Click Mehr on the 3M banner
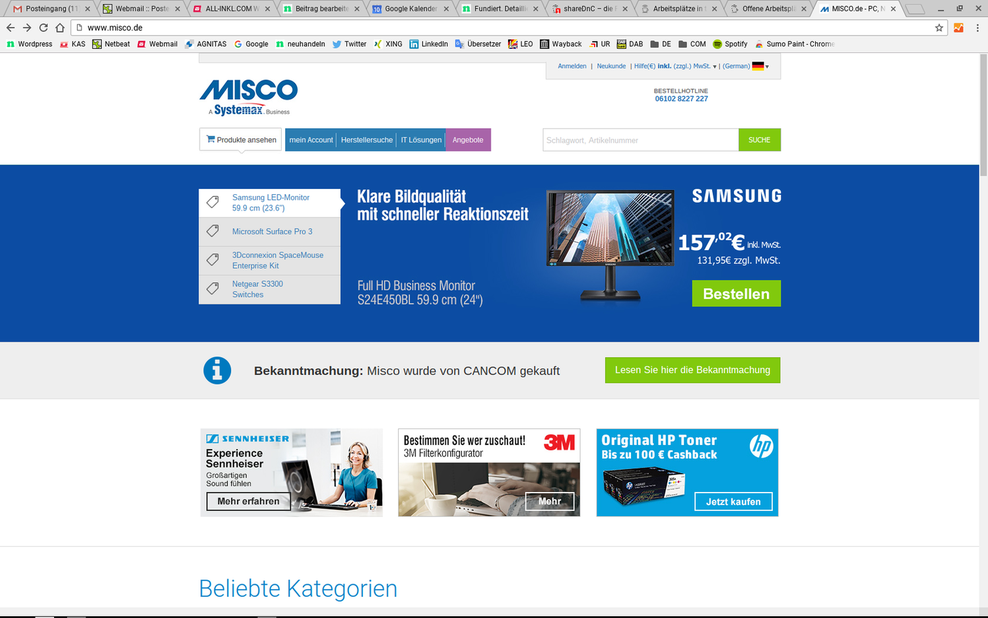 coord(550,501)
